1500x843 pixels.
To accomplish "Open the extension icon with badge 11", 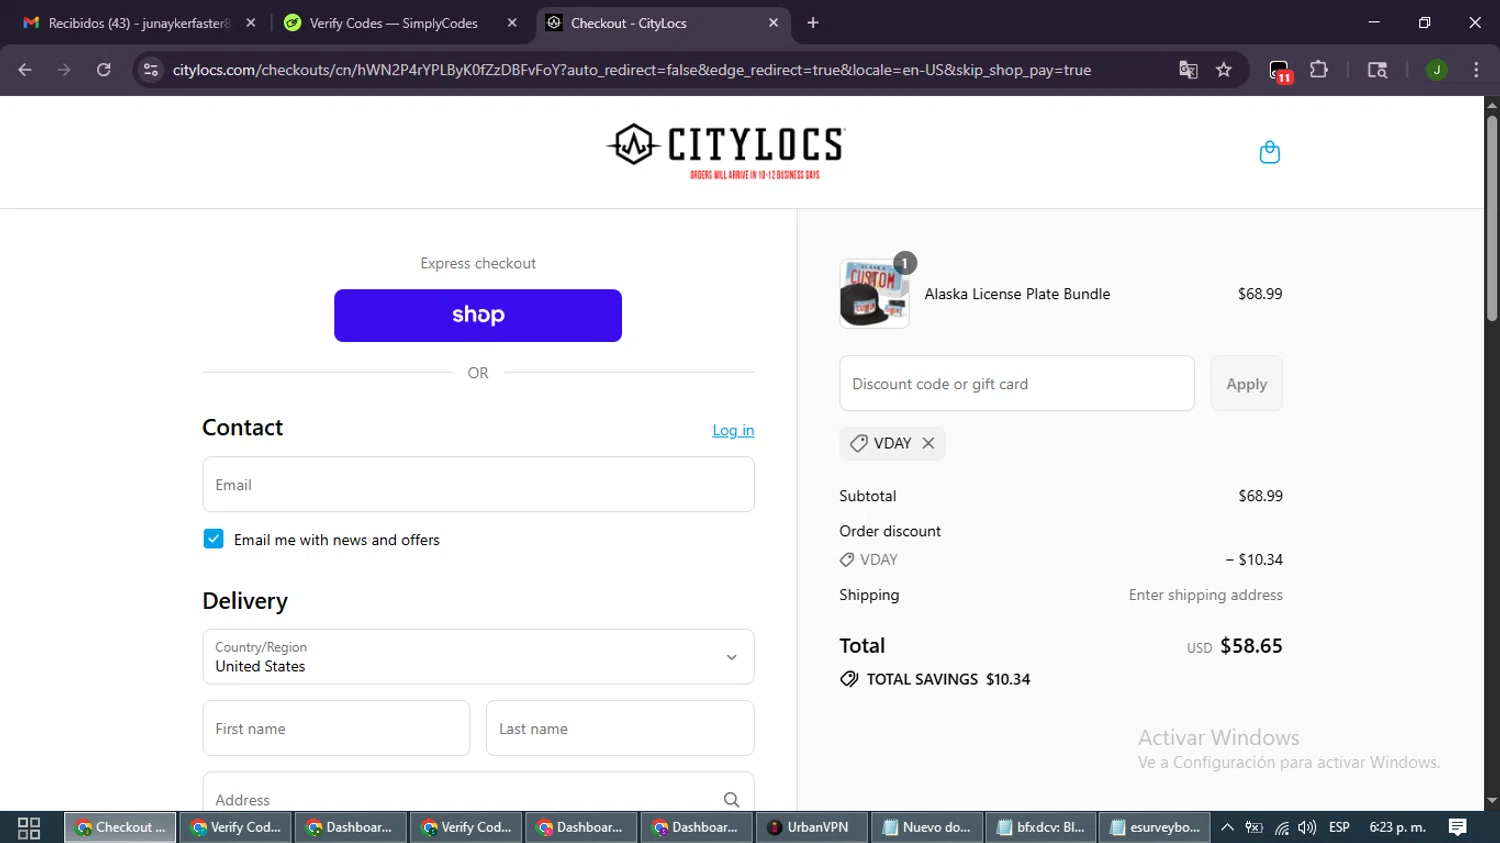I will point(1280,71).
